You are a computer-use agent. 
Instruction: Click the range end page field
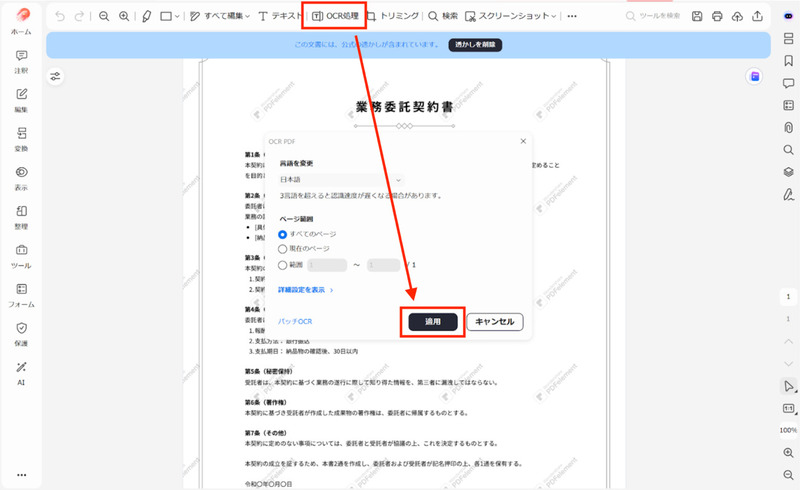tap(384, 265)
